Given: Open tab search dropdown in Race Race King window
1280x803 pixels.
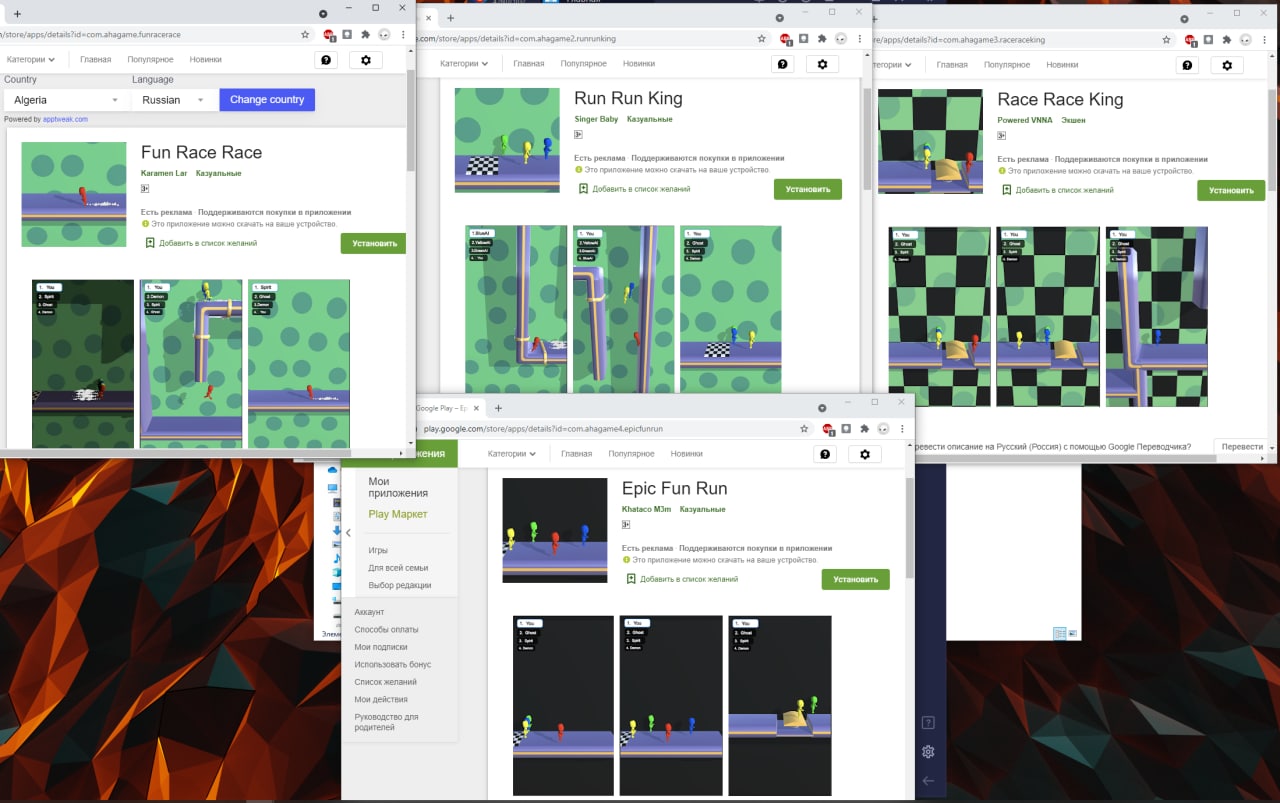Looking at the screenshot, I should pyautogui.click(x=1183, y=18).
